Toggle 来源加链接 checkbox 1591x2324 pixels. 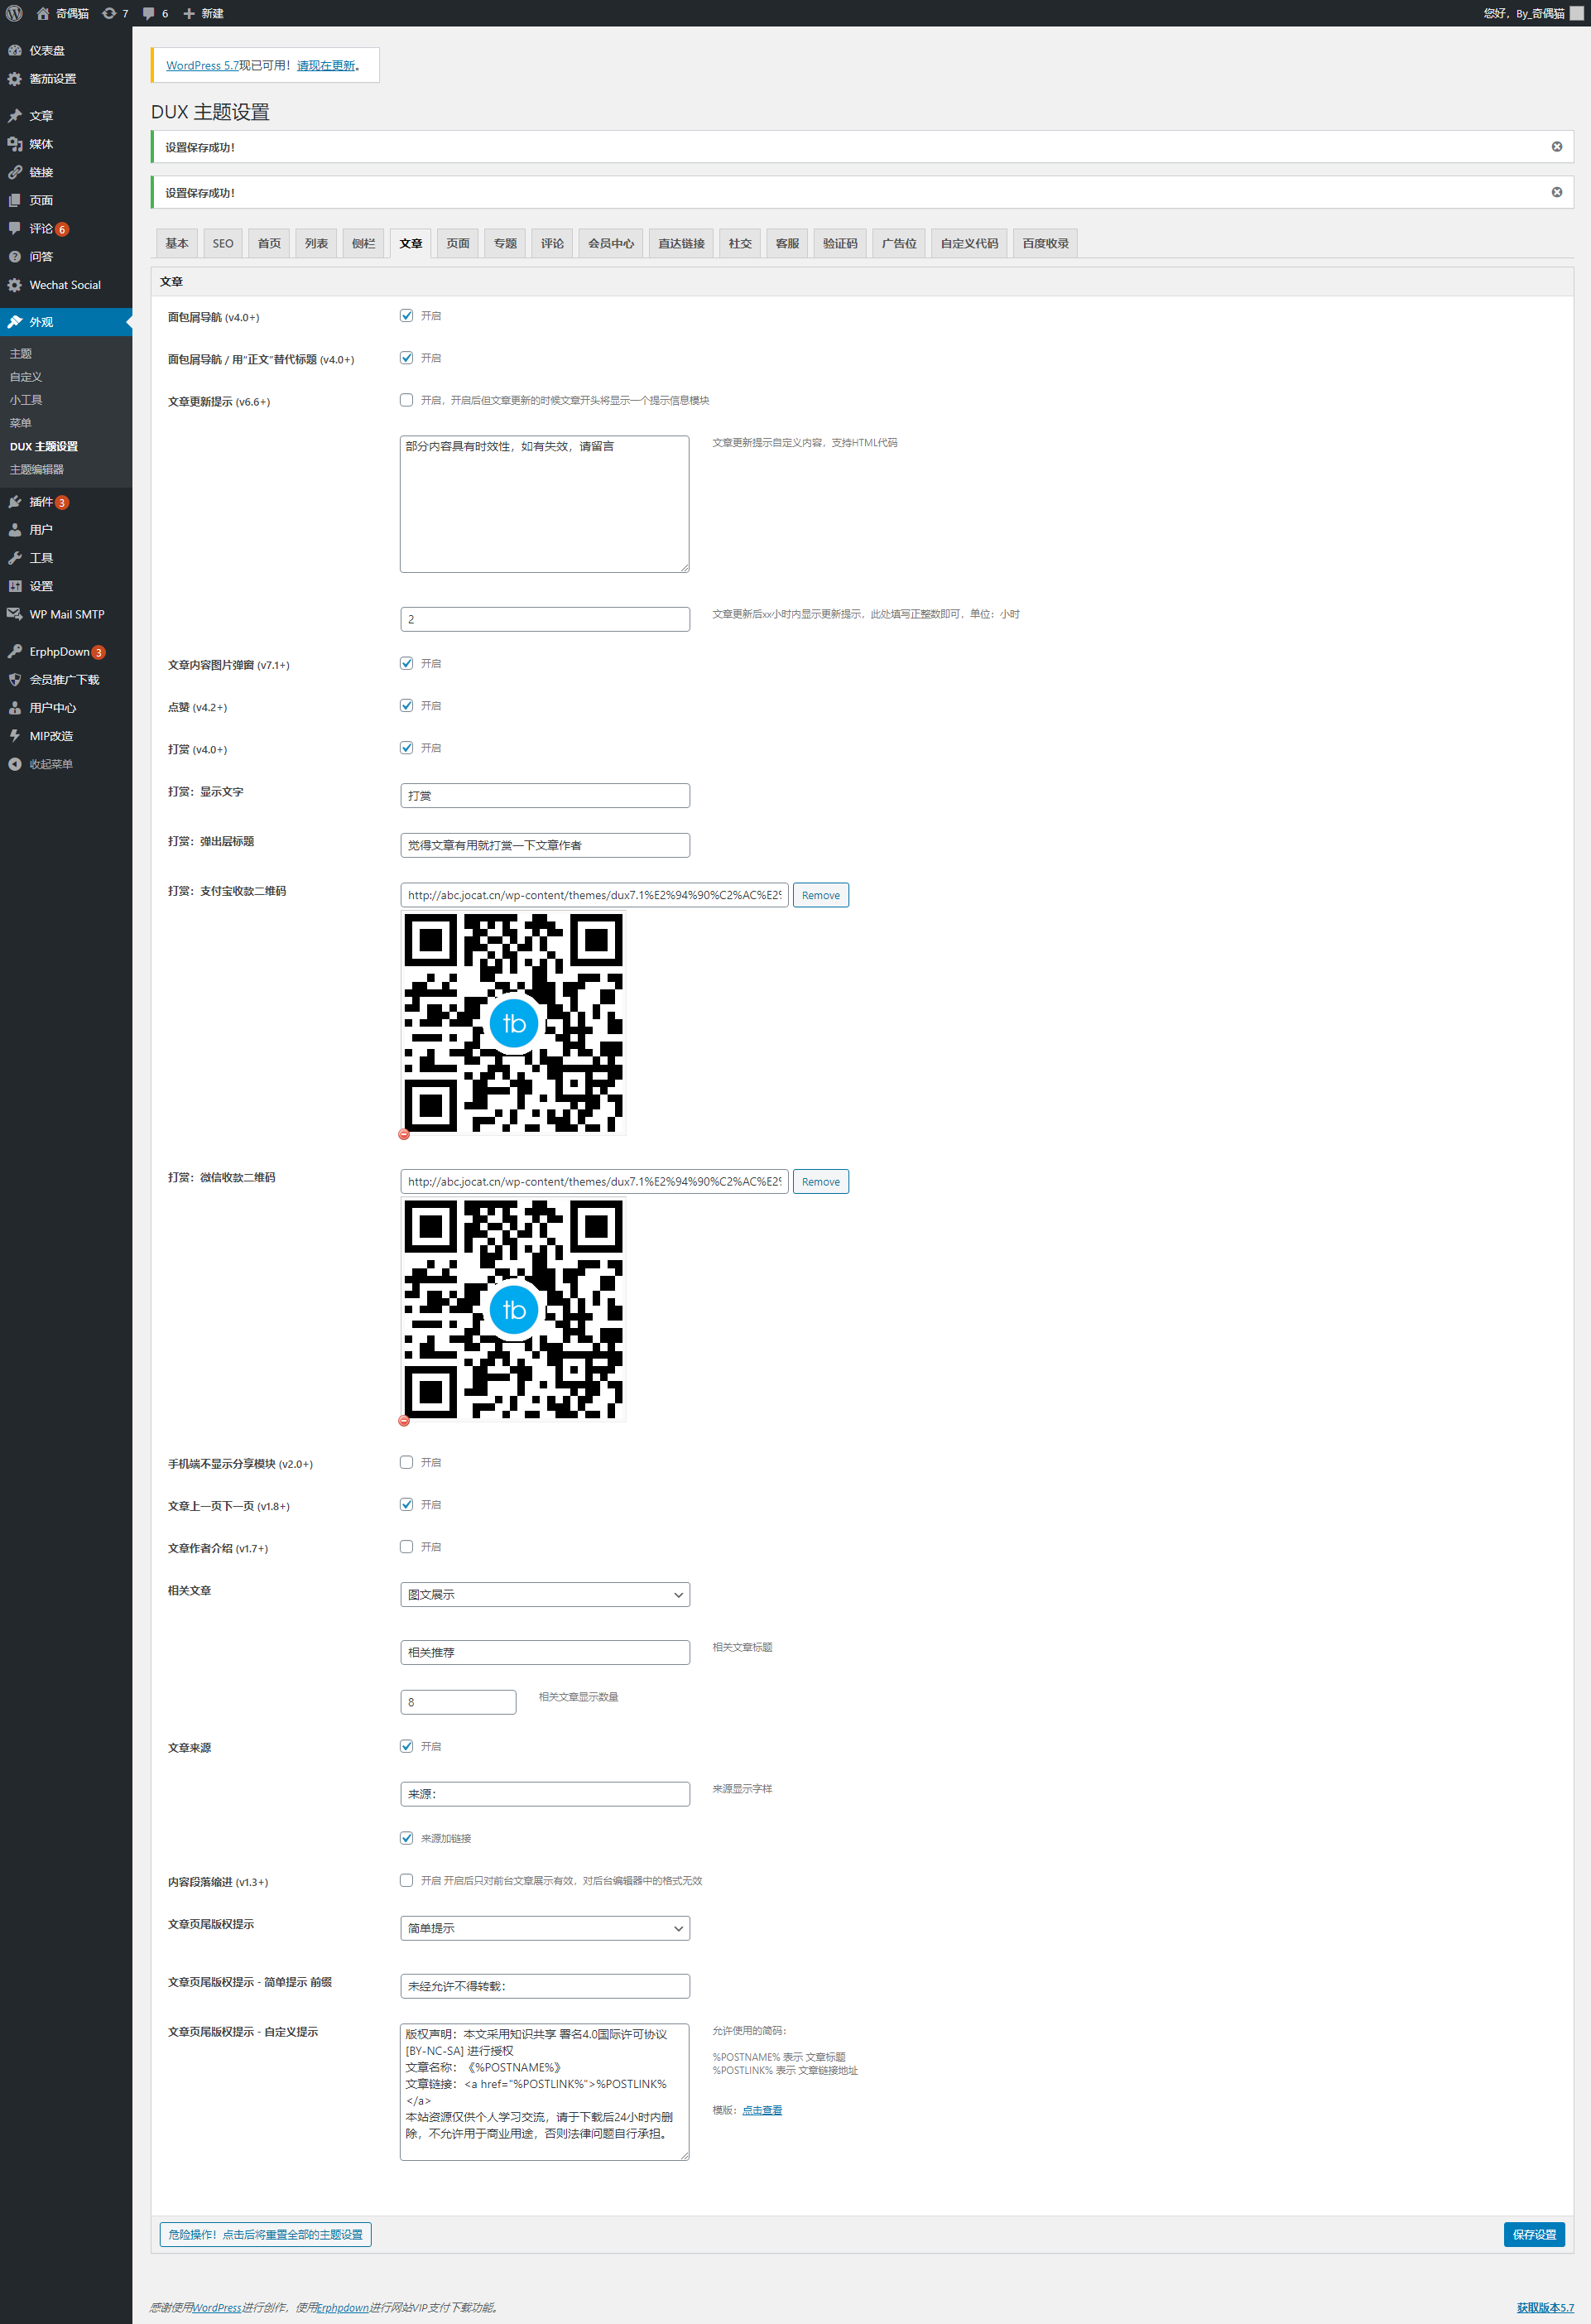point(406,1838)
